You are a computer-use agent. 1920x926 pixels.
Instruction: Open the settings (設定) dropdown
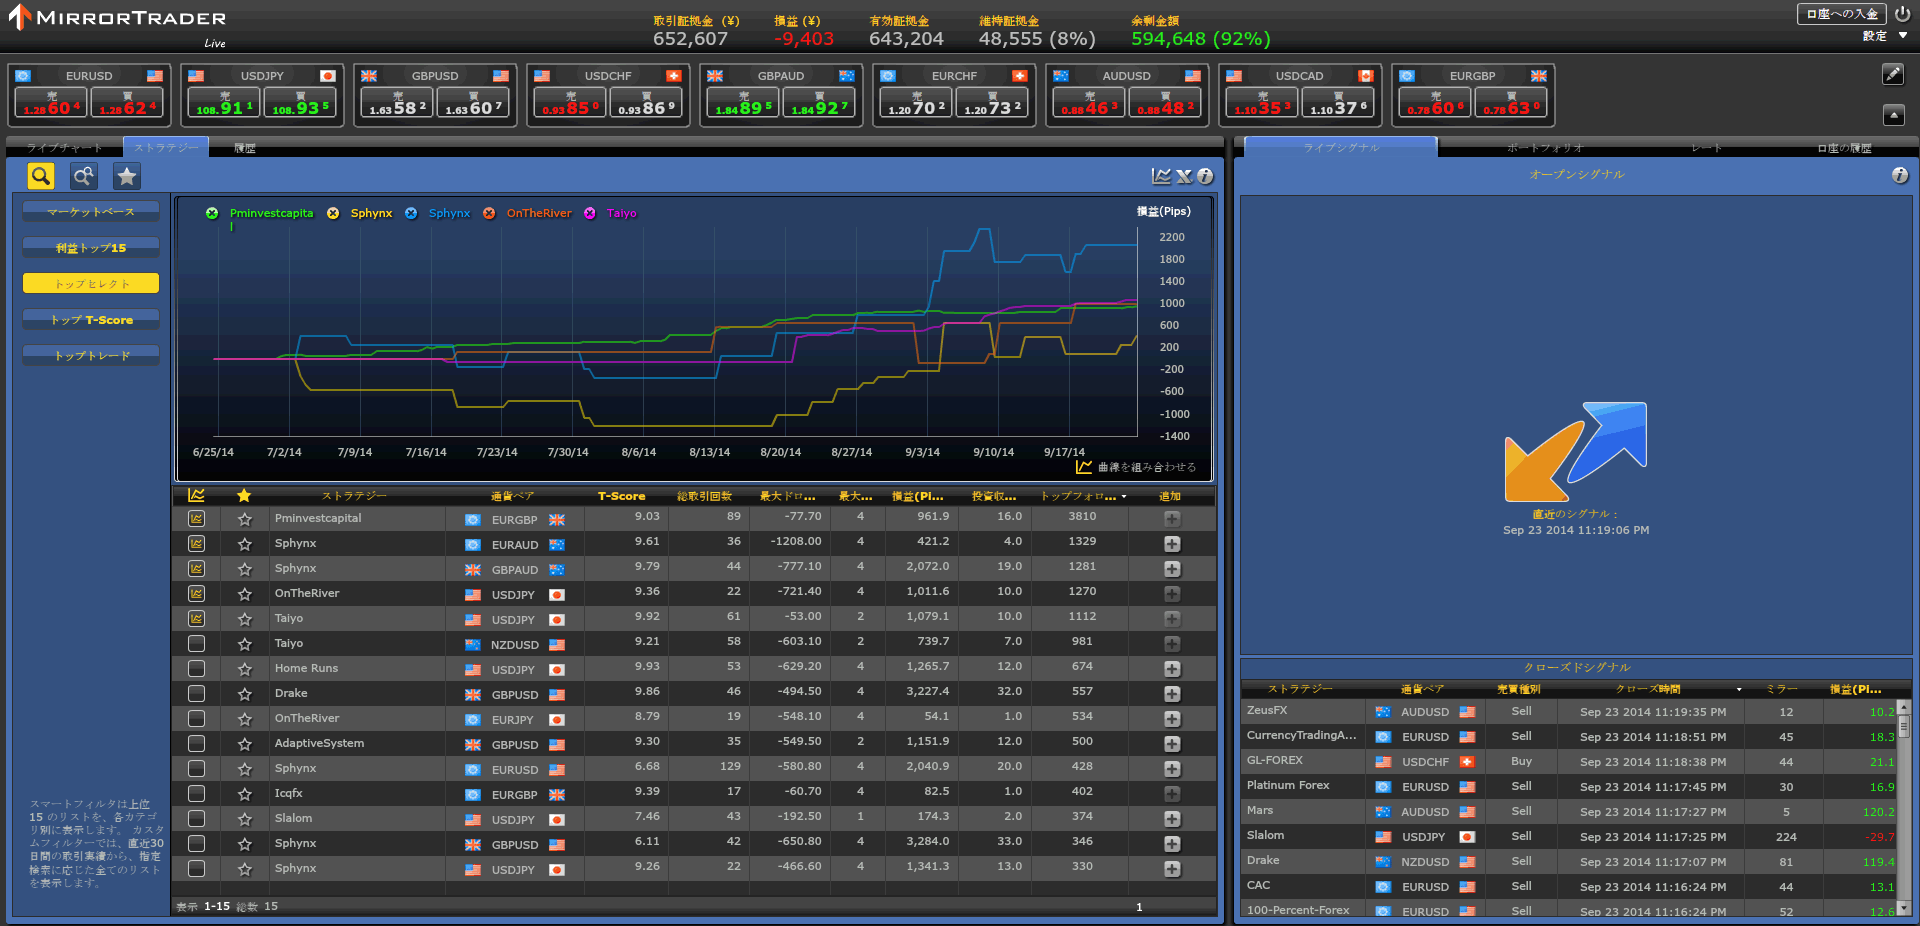[1885, 36]
